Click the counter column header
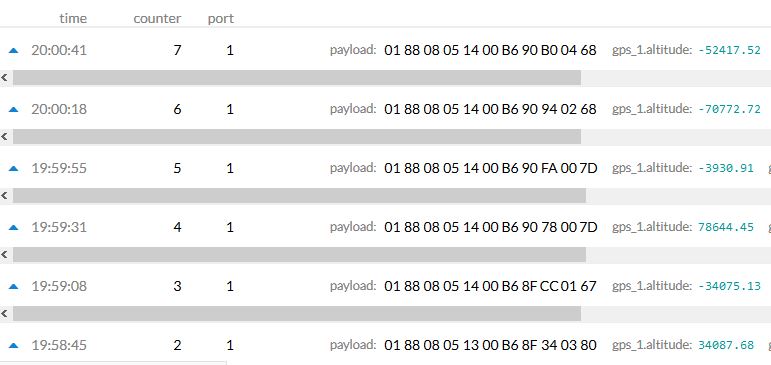771x365 pixels. (157, 19)
